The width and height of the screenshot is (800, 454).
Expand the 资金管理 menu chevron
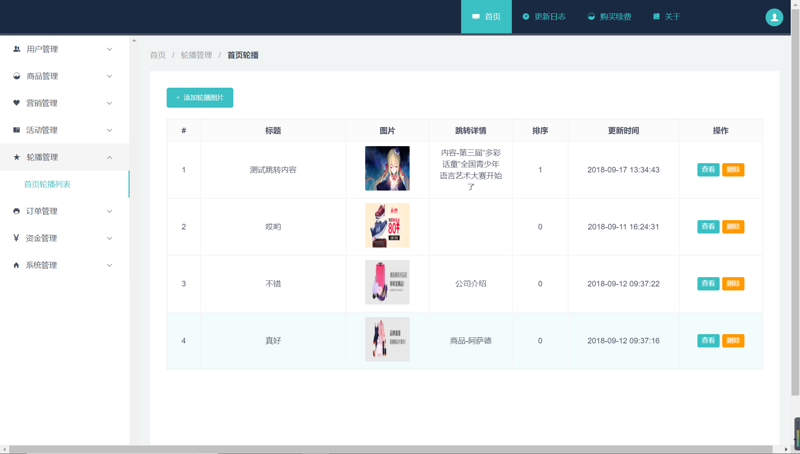tap(109, 239)
